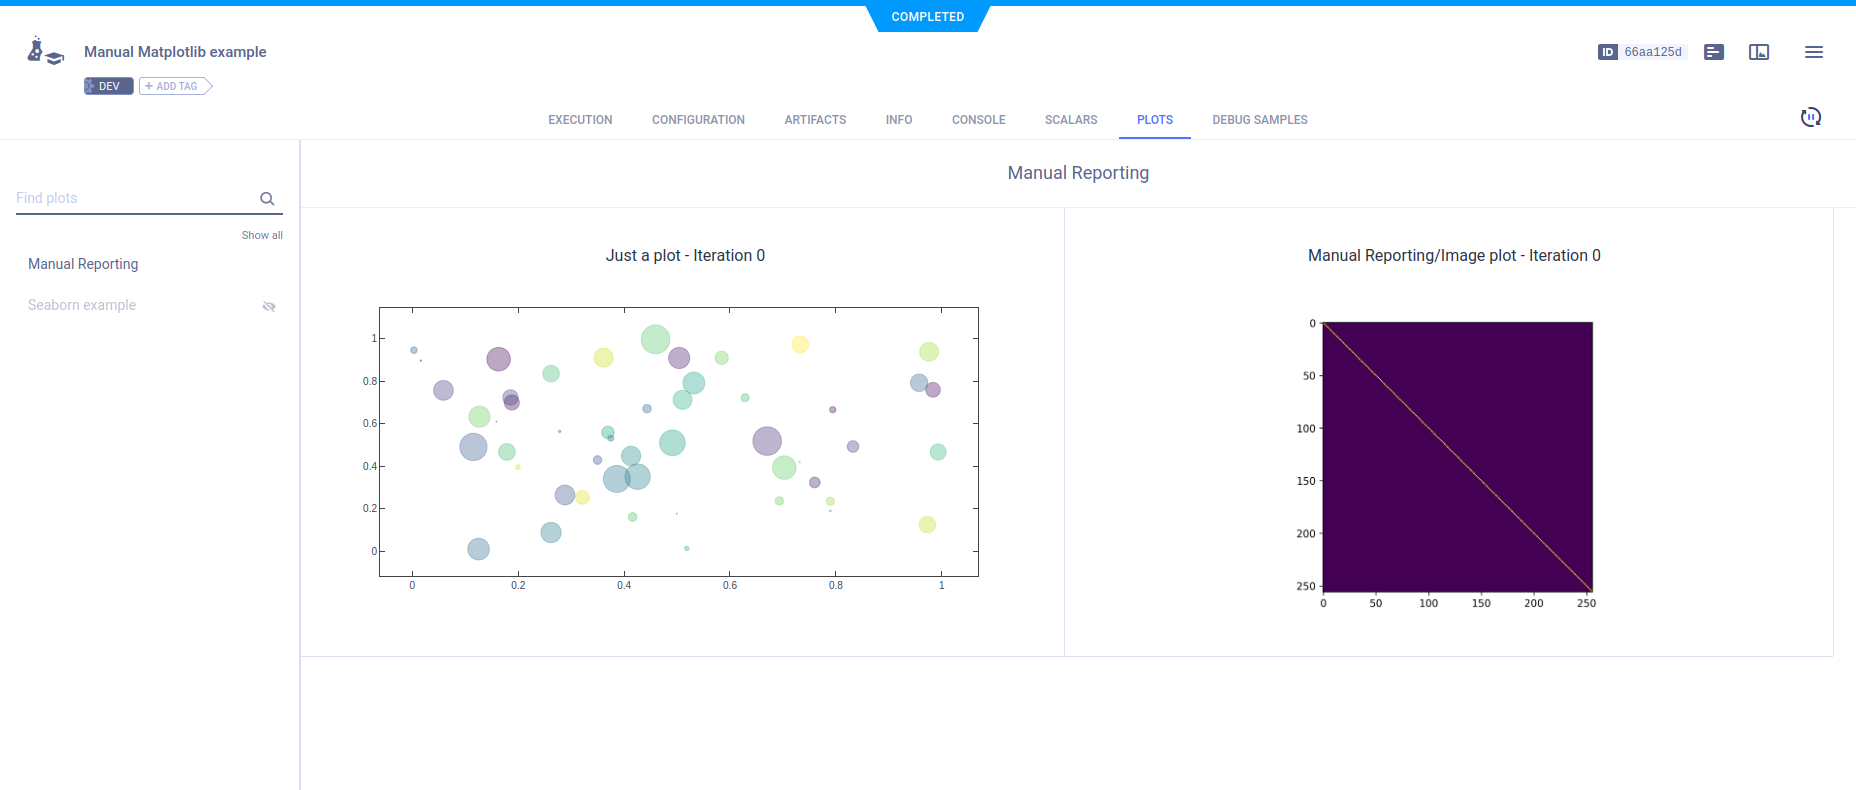Show the hidden Seaborn example plot
This screenshot has height=790, width=1856.
point(268,306)
